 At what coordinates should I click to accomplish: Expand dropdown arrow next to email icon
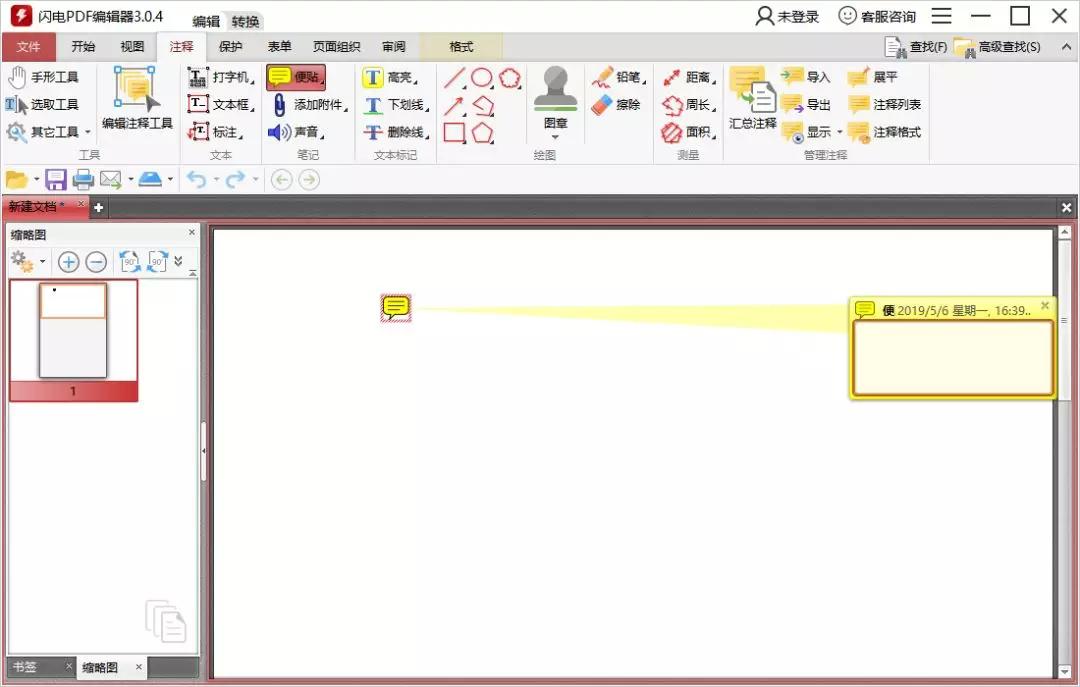coord(131,180)
